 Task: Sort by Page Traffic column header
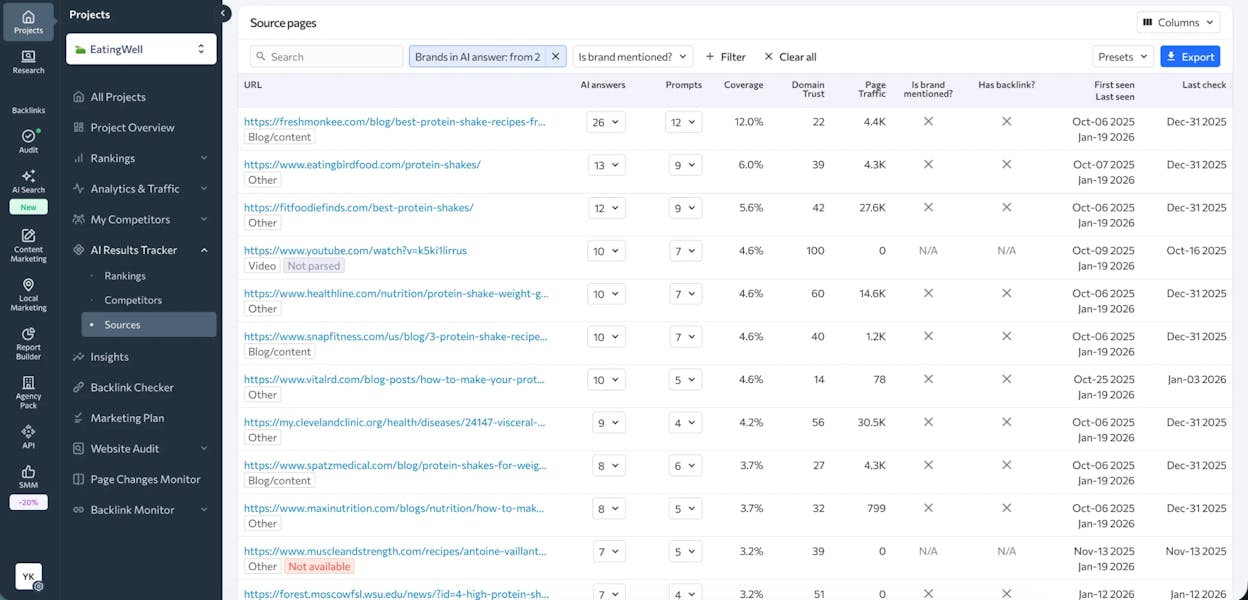pos(872,89)
